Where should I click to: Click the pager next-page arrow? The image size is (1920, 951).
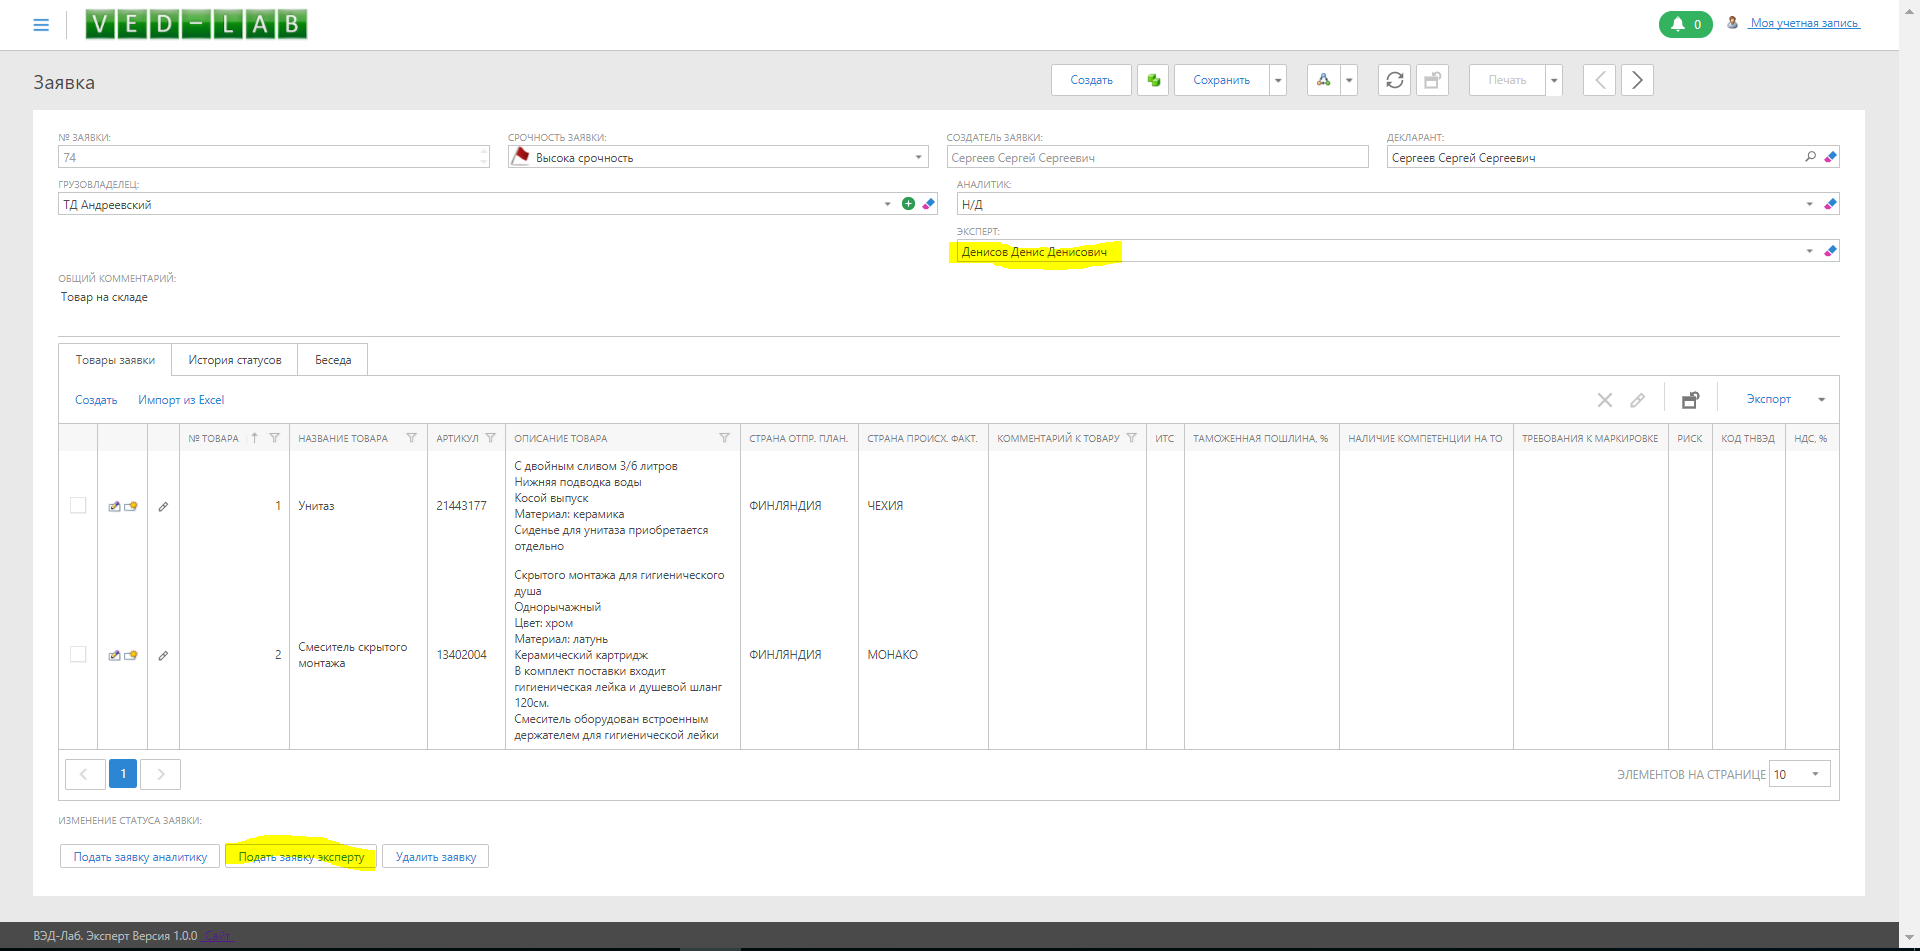(x=160, y=774)
